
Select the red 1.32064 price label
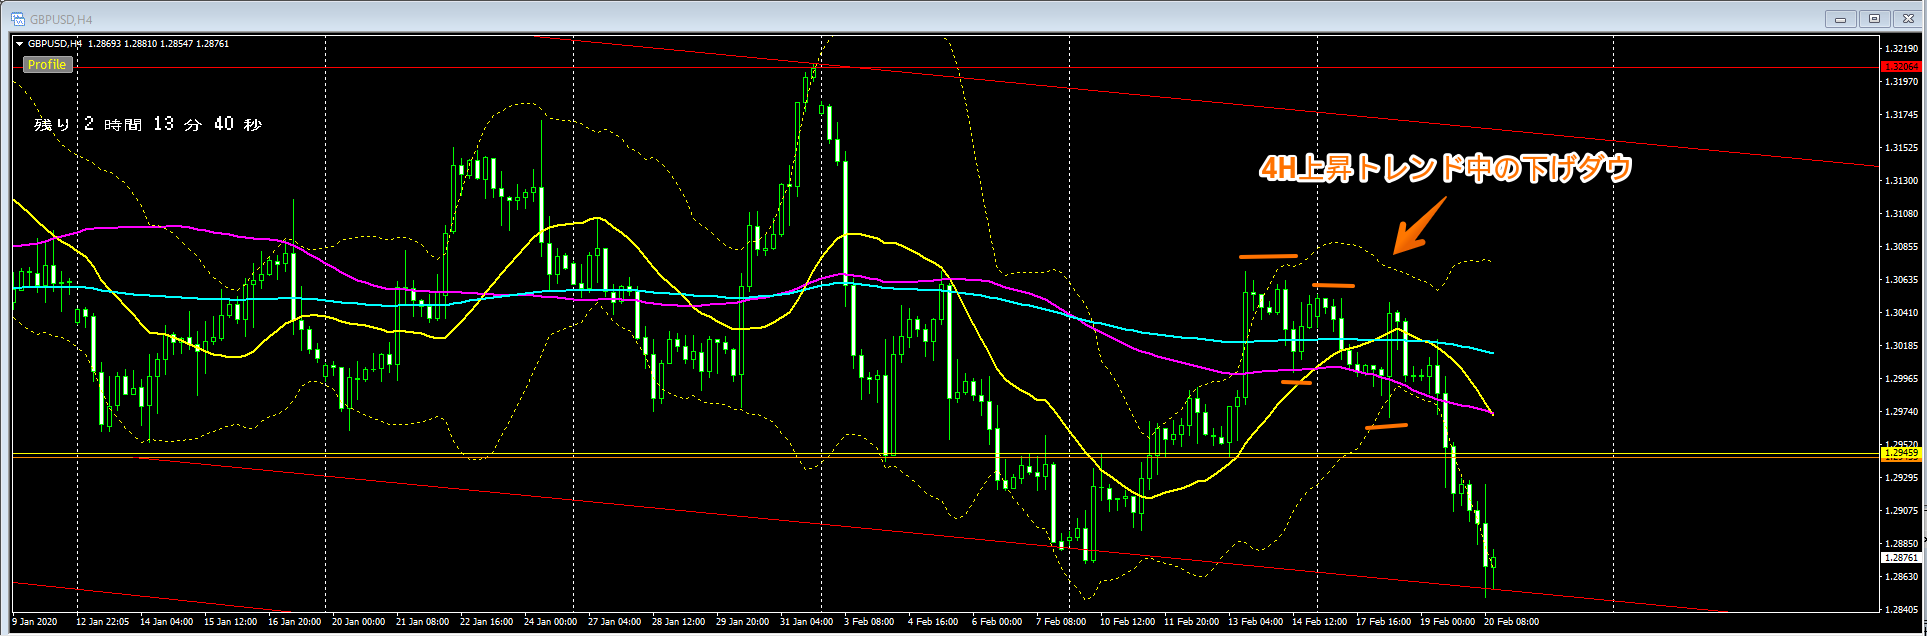click(x=1901, y=67)
